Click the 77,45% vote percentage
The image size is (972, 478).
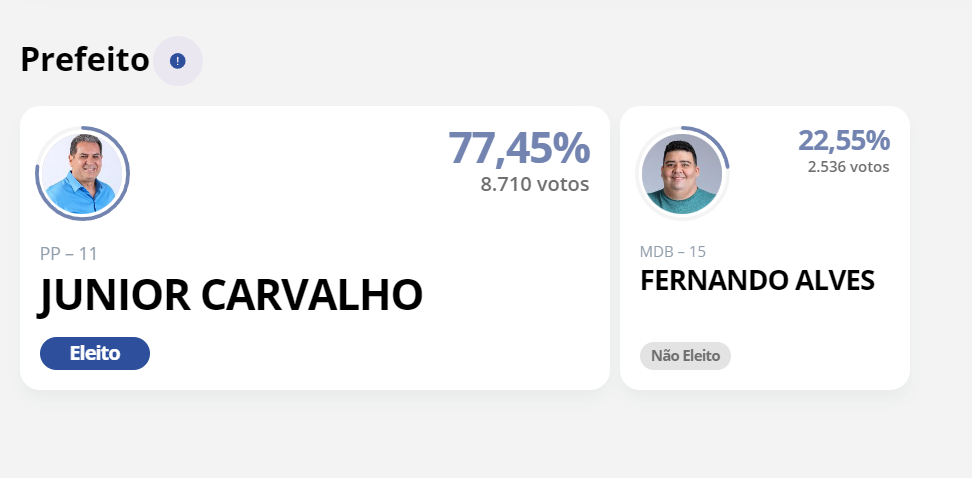click(519, 148)
